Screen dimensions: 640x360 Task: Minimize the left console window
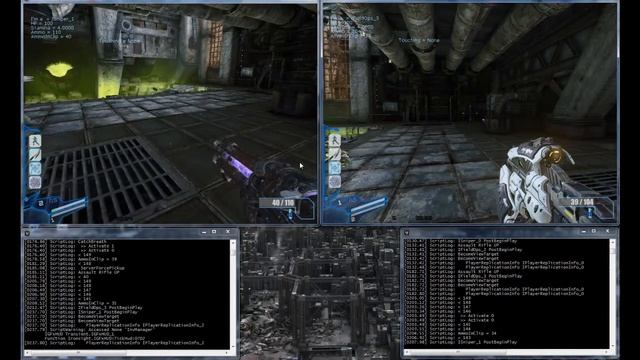(x=204, y=232)
